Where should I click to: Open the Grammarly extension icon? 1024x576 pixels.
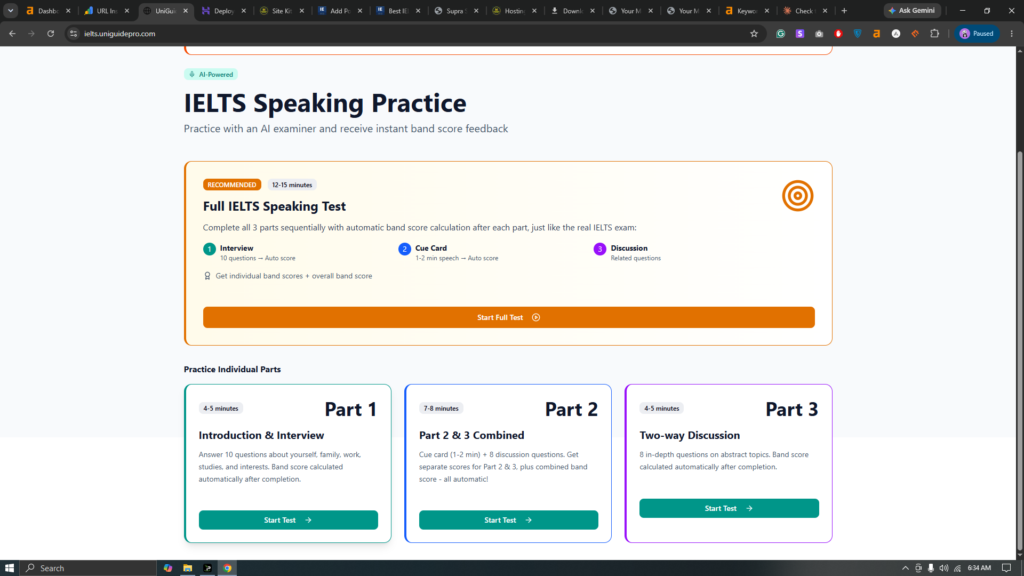pos(780,33)
